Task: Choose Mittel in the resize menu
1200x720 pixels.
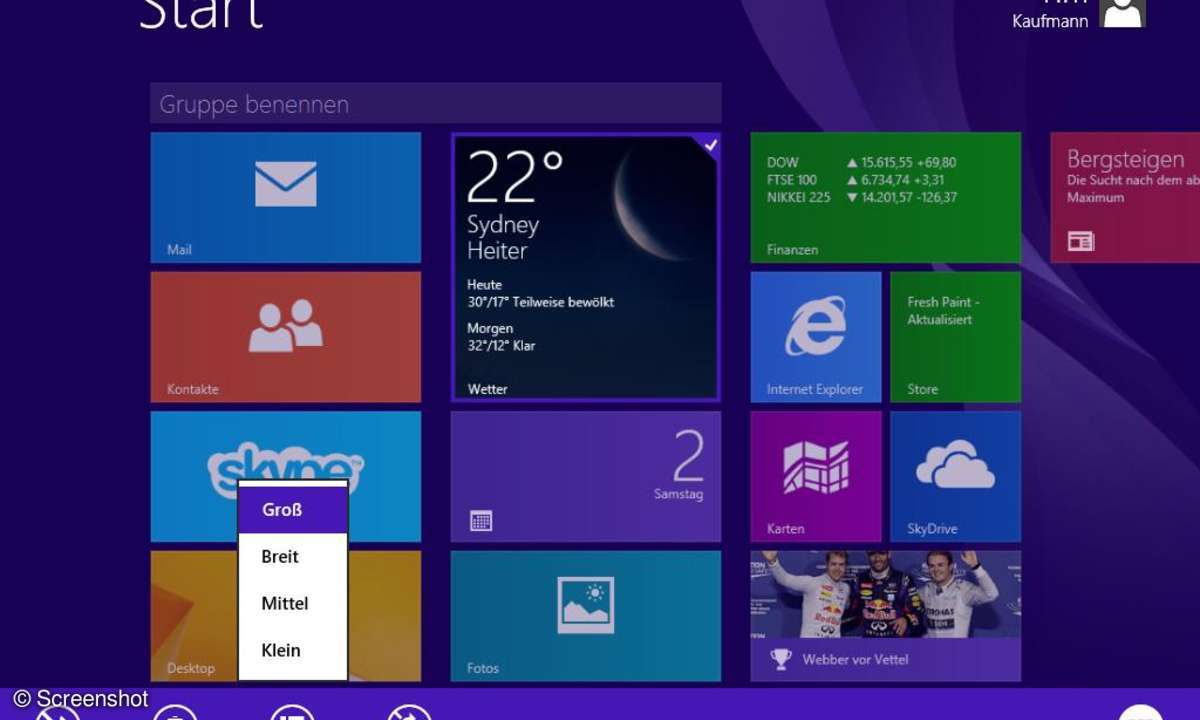Action: (293, 604)
